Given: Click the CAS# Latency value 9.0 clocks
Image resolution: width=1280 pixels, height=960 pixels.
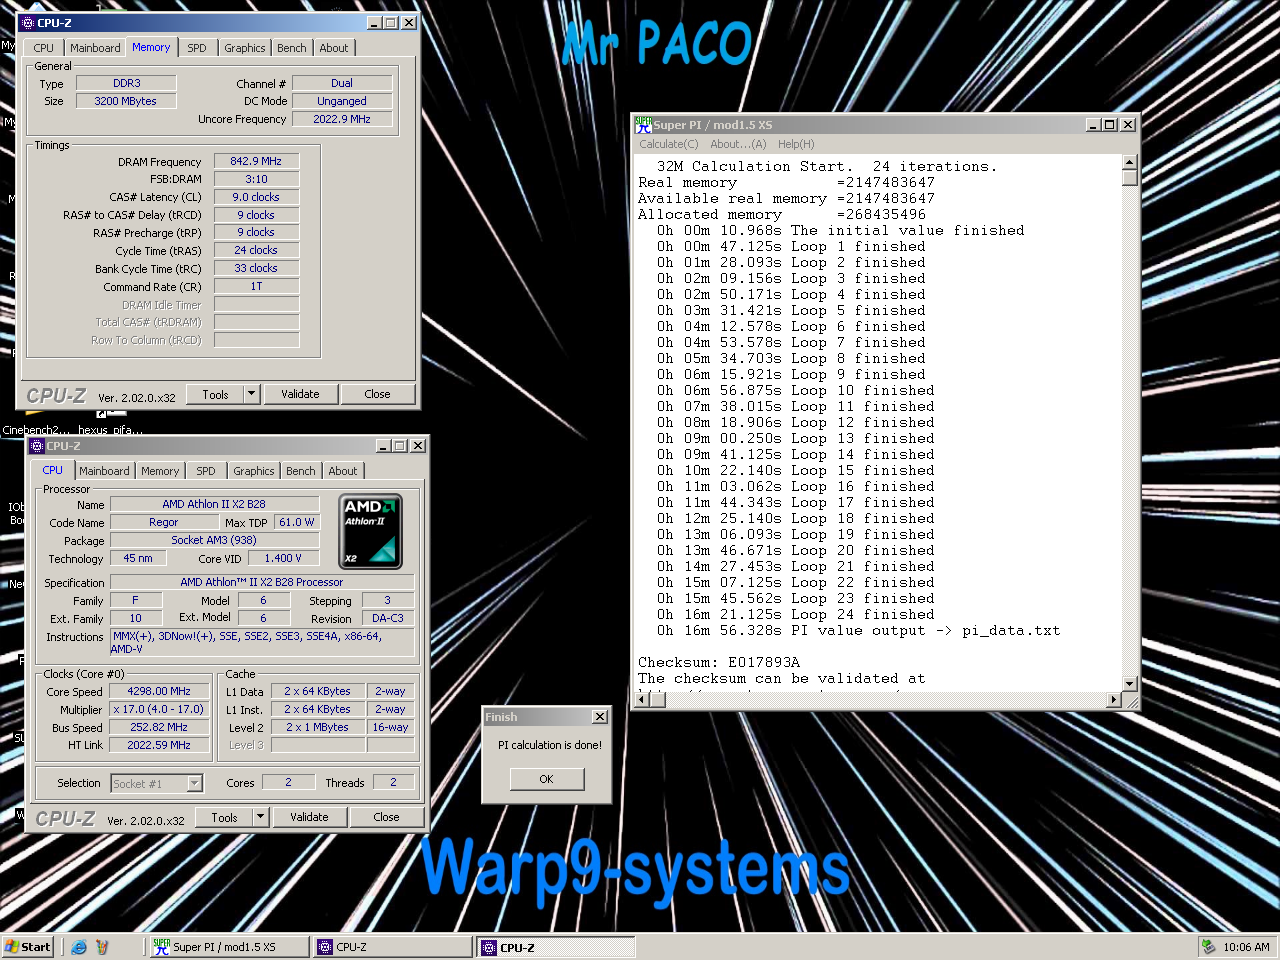Looking at the screenshot, I should (256, 197).
